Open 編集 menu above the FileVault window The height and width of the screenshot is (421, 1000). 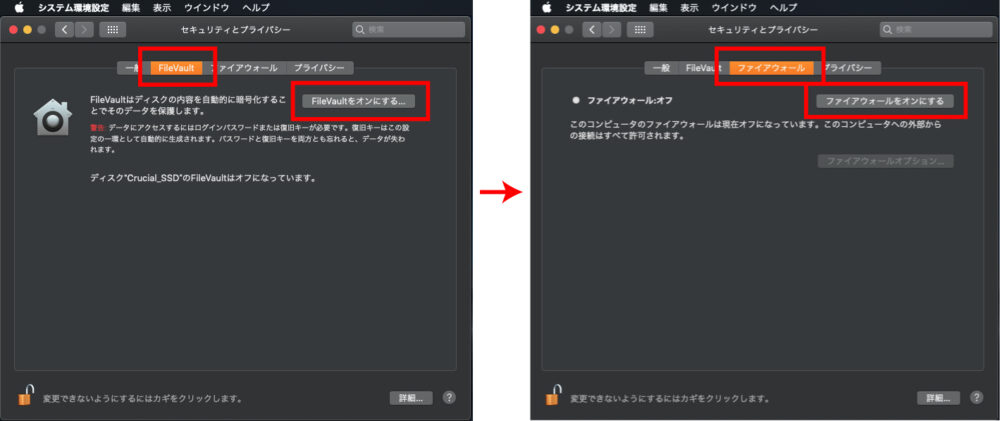coord(131,7)
